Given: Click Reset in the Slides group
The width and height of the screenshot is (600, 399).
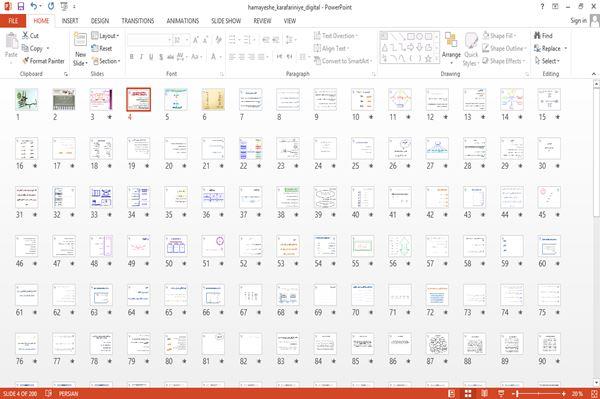Looking at the screenshot, I should 102,48.
